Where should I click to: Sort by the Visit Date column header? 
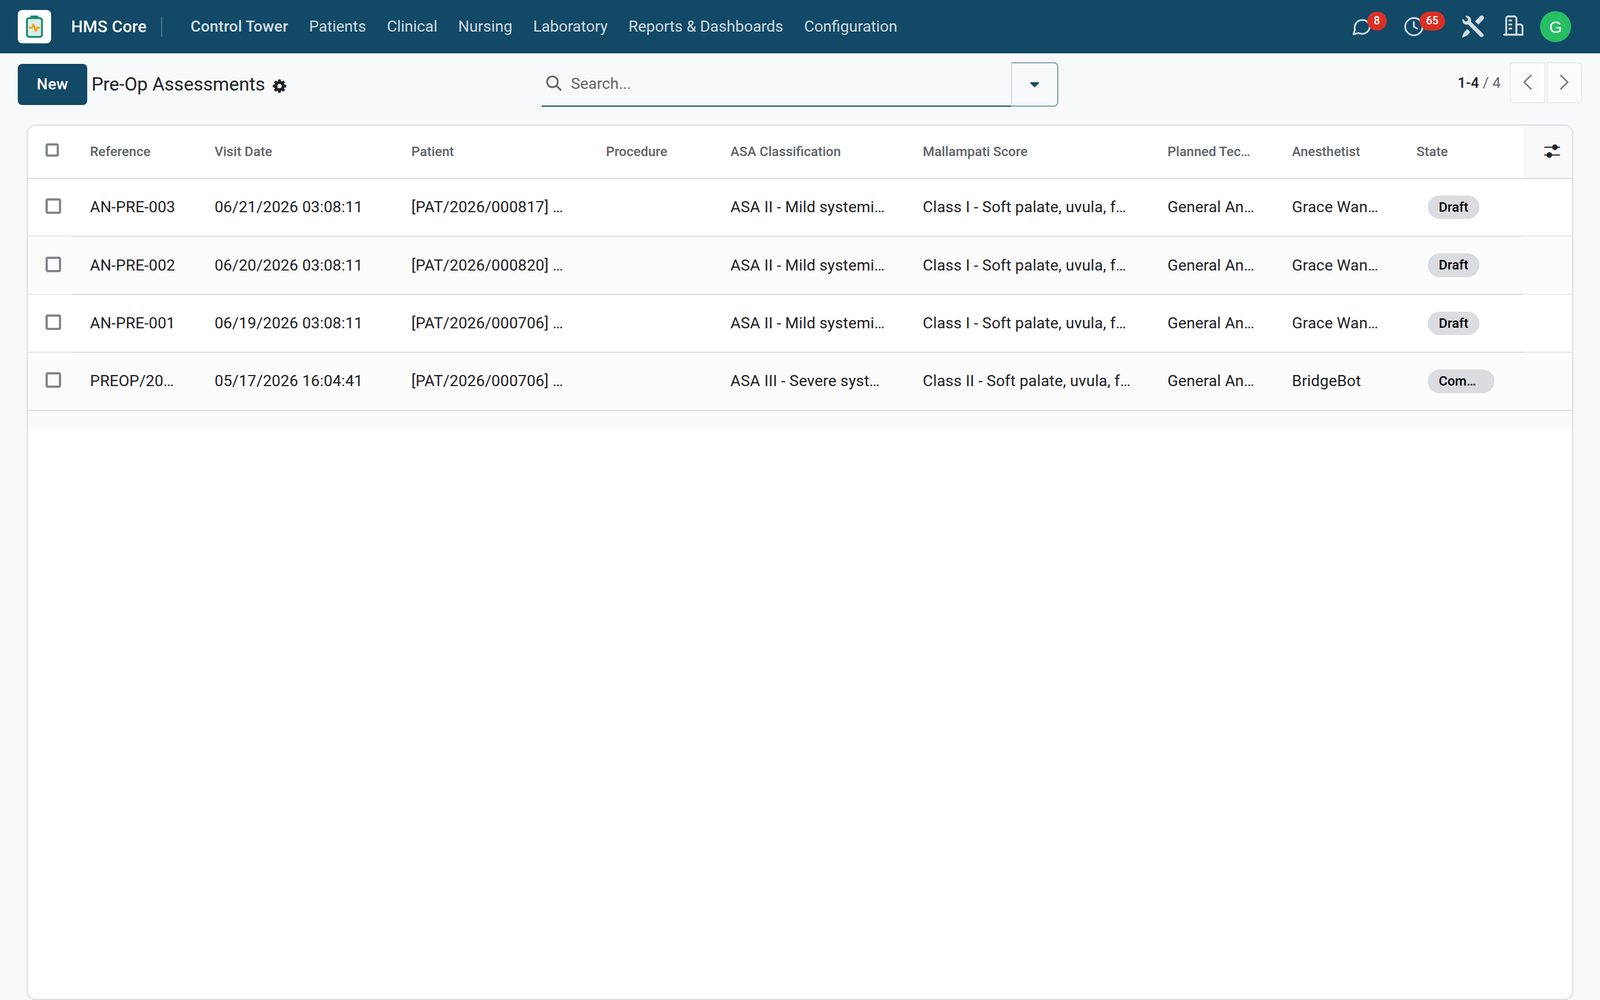[243, 151]
